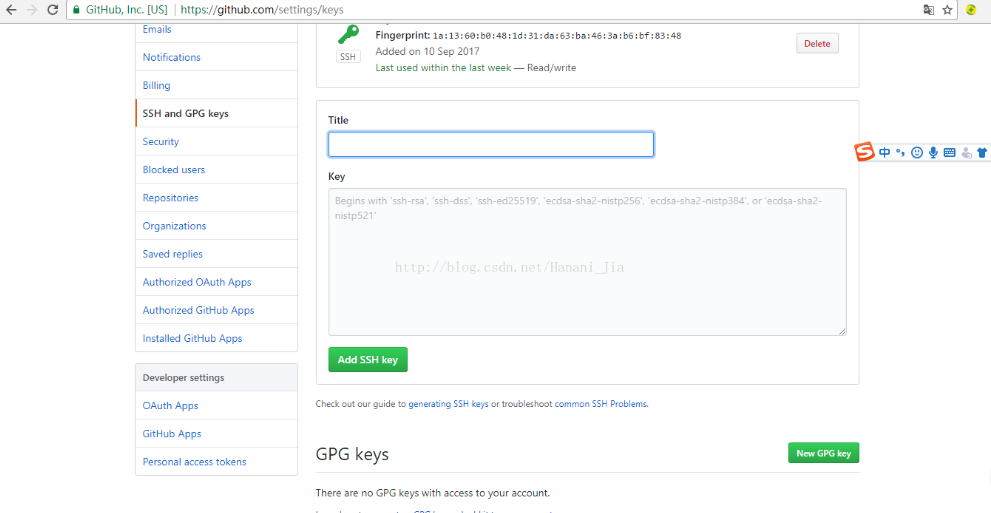The image size is (991, 513).
Task: Click the Added on 10 Sep 2017 text
Action: [427, 51]
